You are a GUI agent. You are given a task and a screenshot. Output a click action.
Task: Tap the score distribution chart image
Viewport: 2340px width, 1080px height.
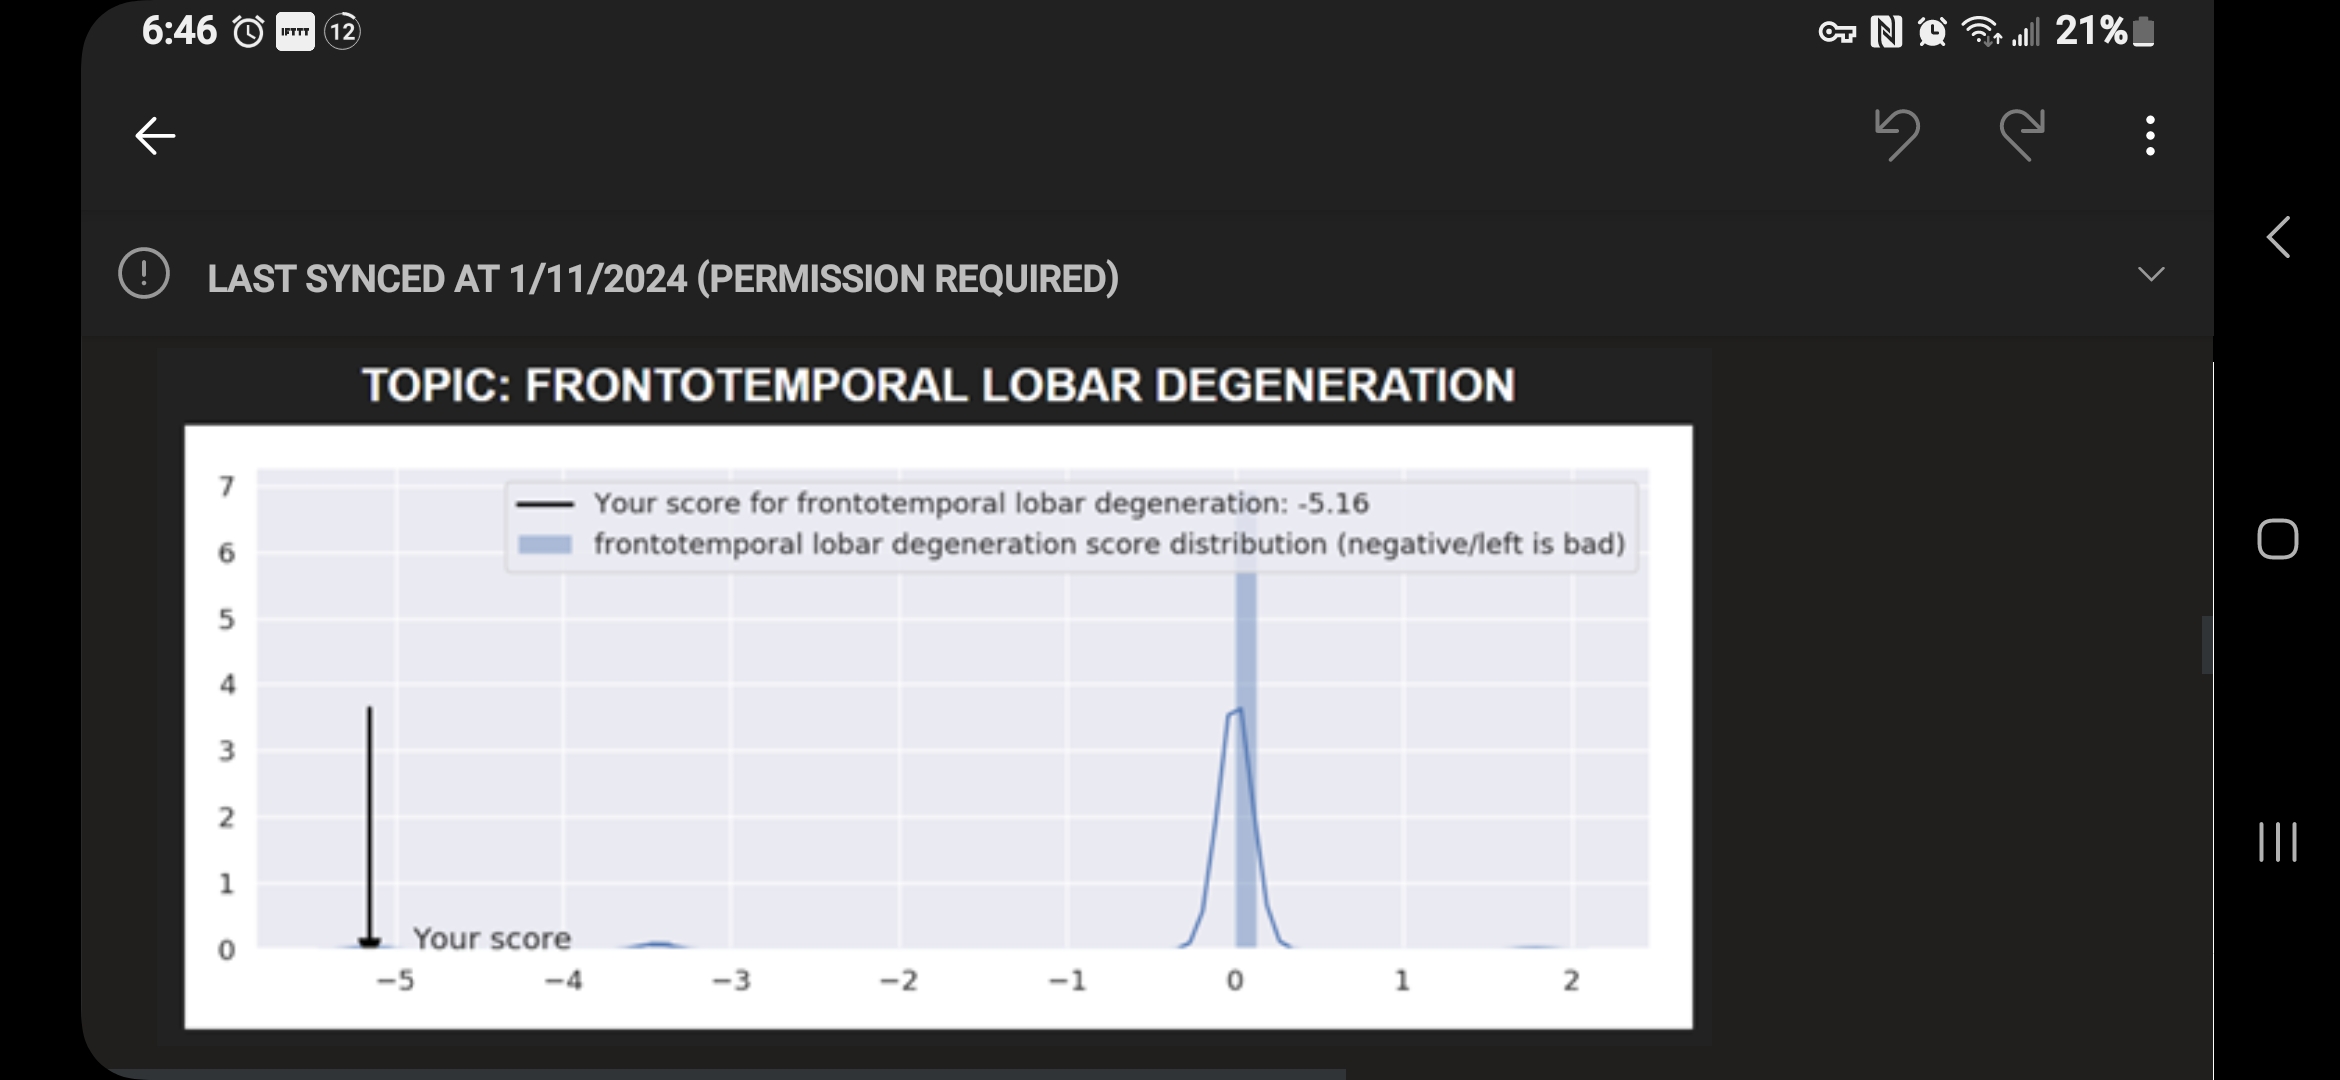(938, 726)
